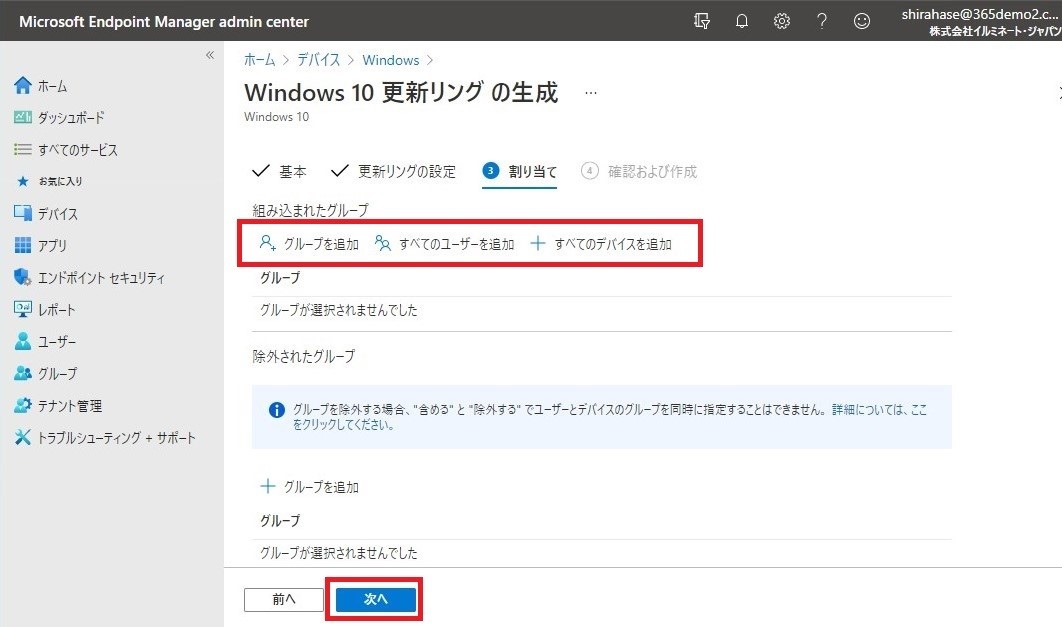Click the blue info icon in the banner

pyautogui.click(x=276, y=410)
